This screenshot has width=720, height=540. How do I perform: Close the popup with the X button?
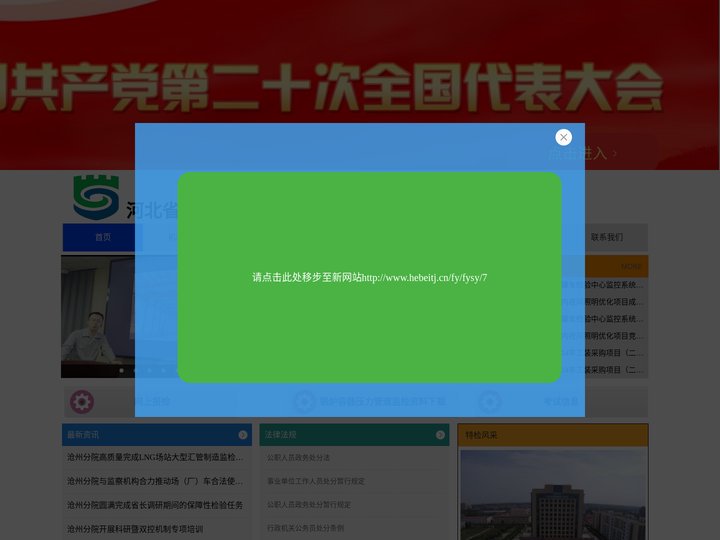click(x=563, y=137)
